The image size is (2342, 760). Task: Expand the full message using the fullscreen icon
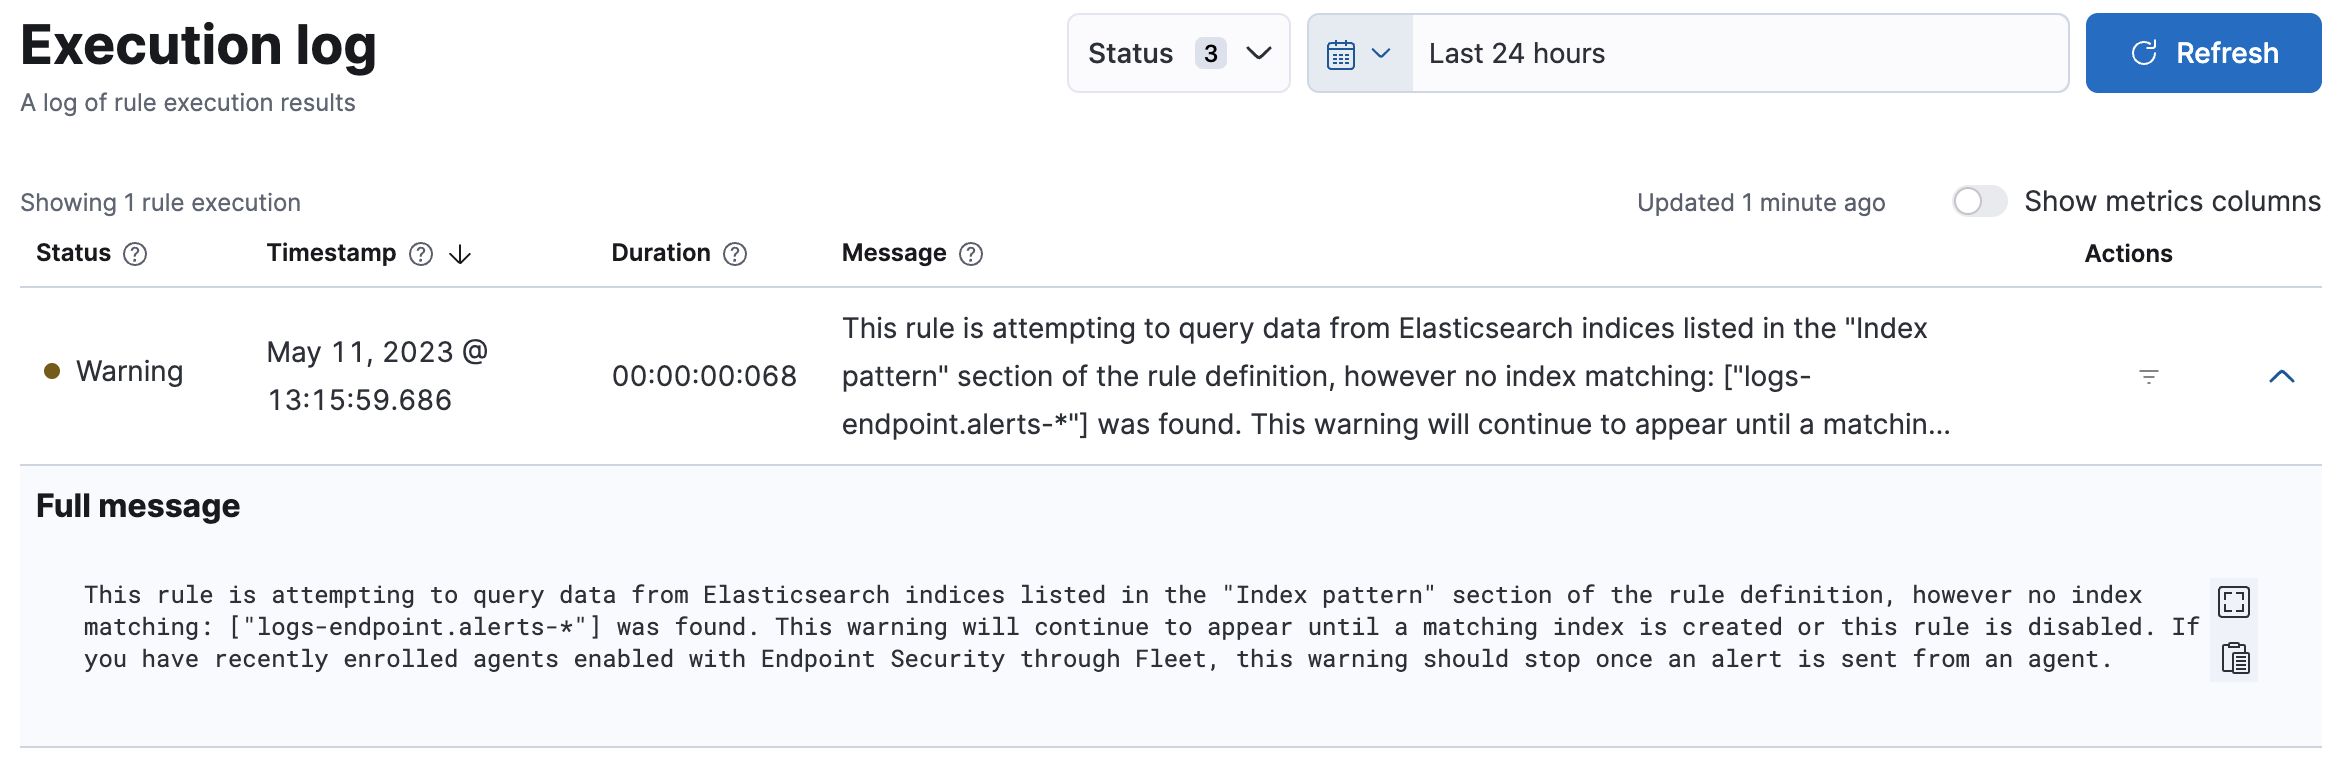(x=2234, y=601)
